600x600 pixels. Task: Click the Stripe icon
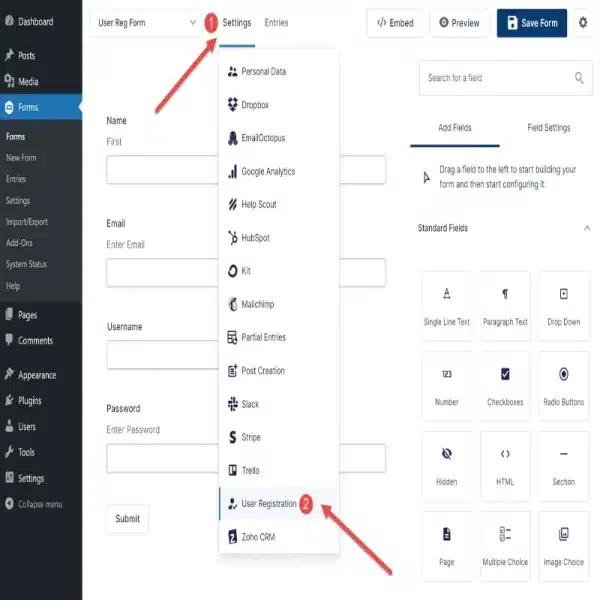click(232, 437)
